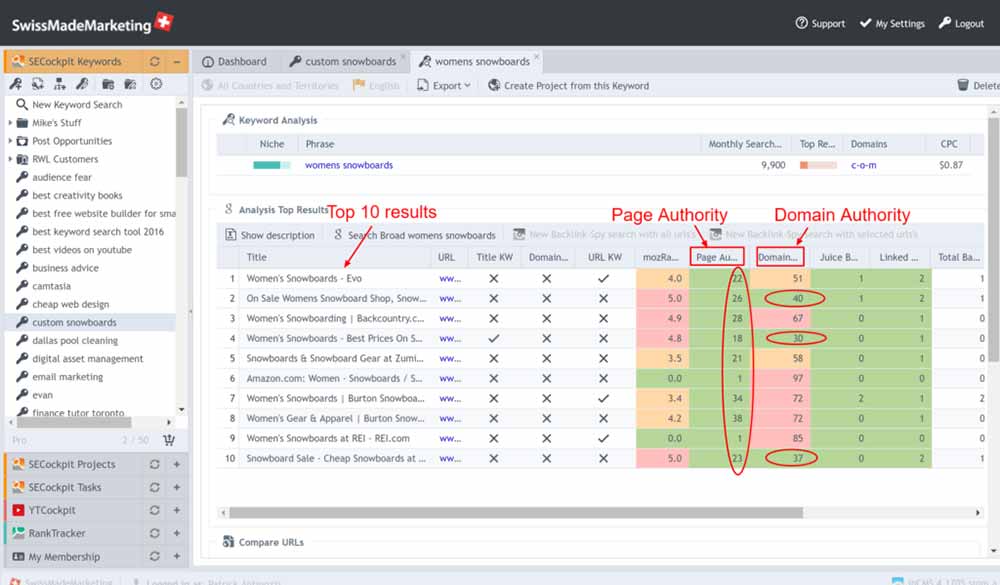Switch to the Dashboard tab
This screenshot has height=585, width=1000.
click(x=234, y=62)
